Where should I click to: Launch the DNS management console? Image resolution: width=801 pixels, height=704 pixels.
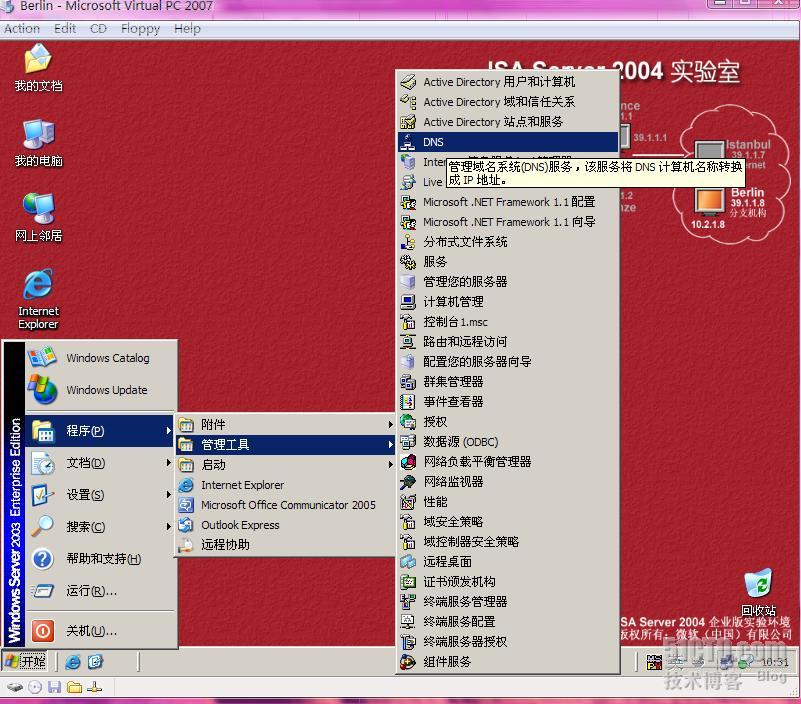508,142
